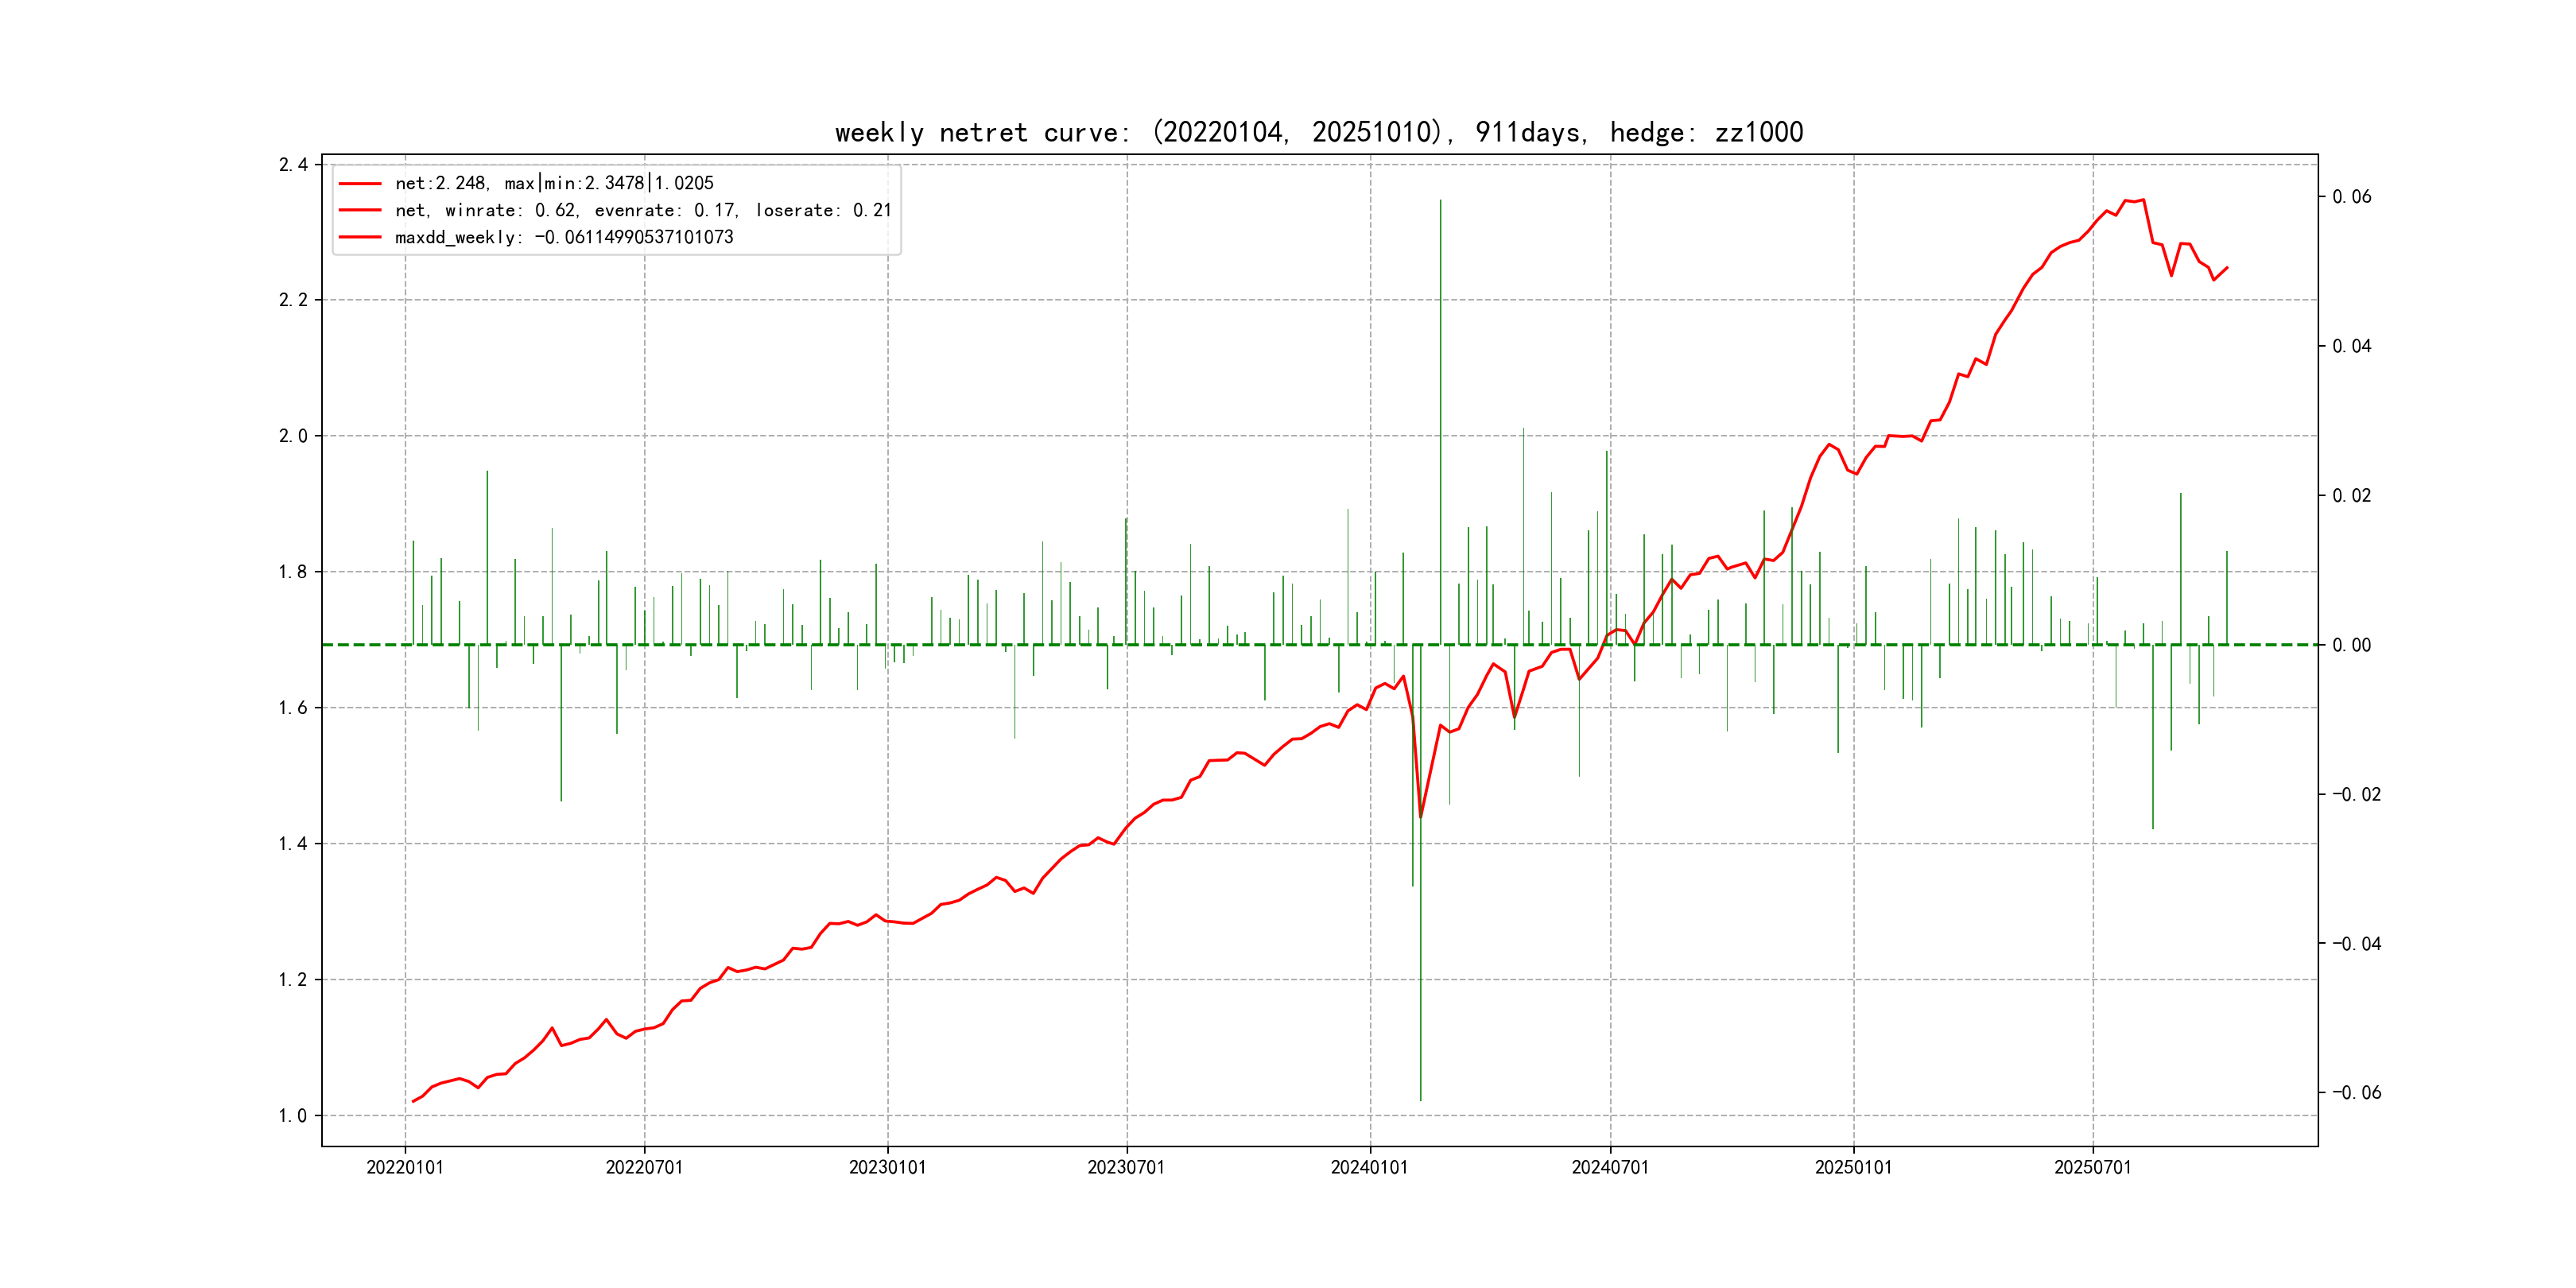This screenshot has width=2576, height=1288.
Task: Click the 2.4 left y-axis label
Action: click(293, 165)
